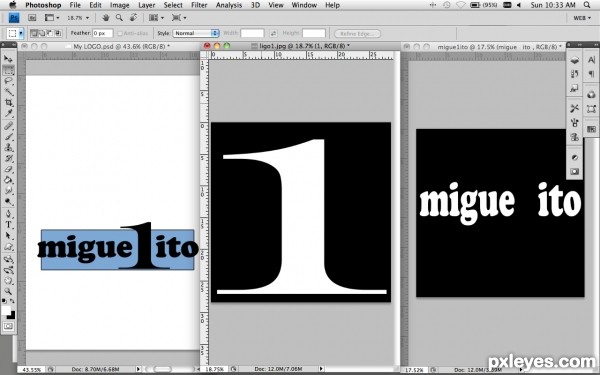Select the Dodge tool
Viewport: 600px width, 375px height.
click(8, 202)
